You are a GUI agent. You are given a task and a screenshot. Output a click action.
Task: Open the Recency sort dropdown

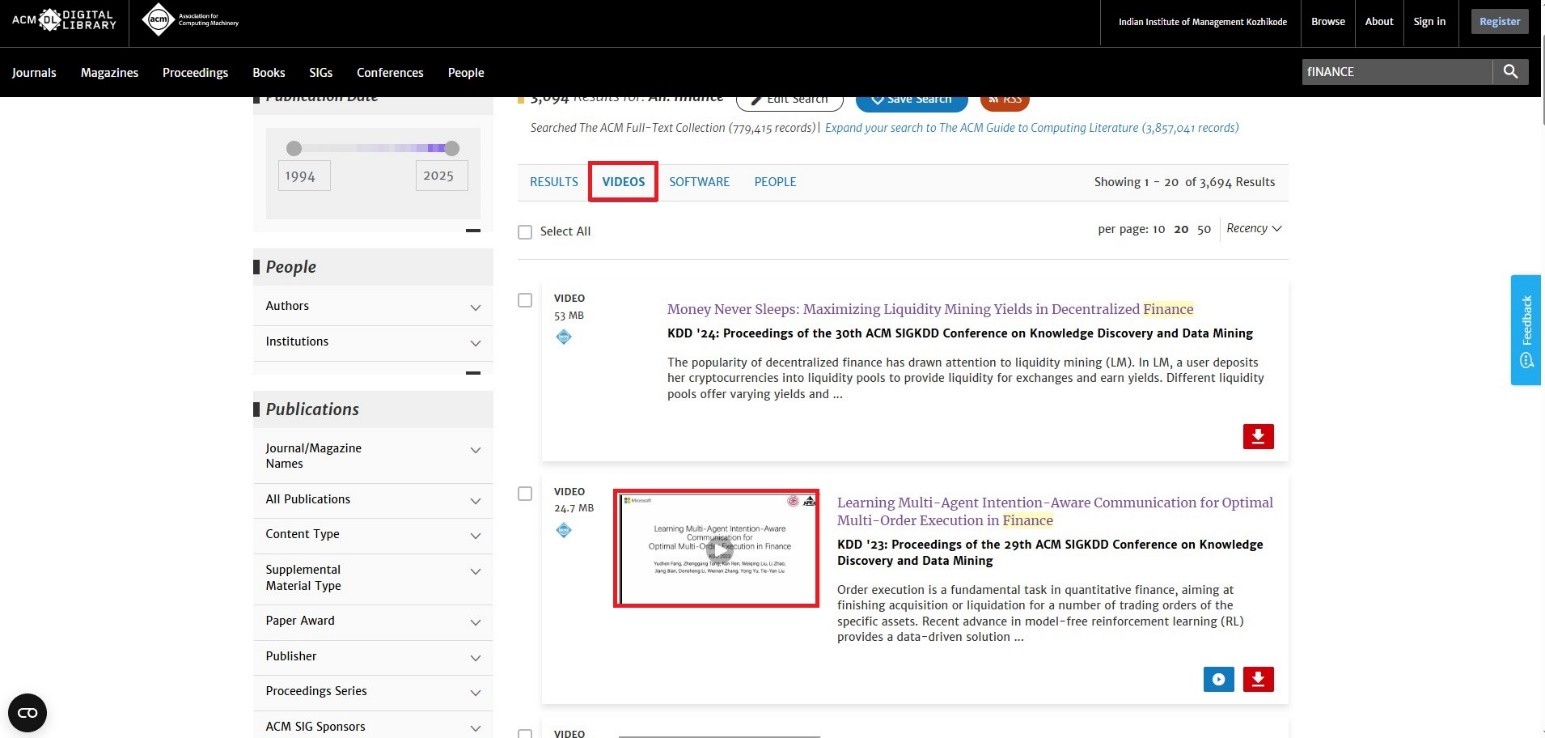point(1253,229)
